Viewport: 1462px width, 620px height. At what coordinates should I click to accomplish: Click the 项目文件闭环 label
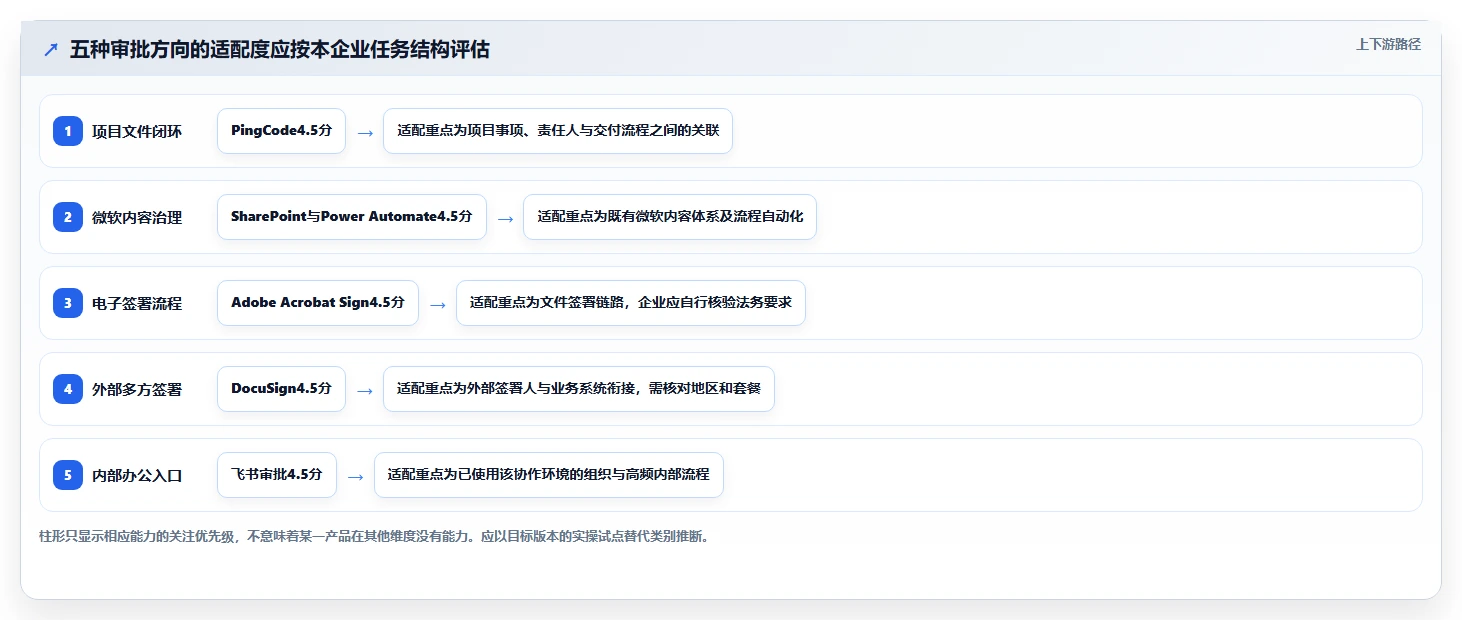pos(137,131)
